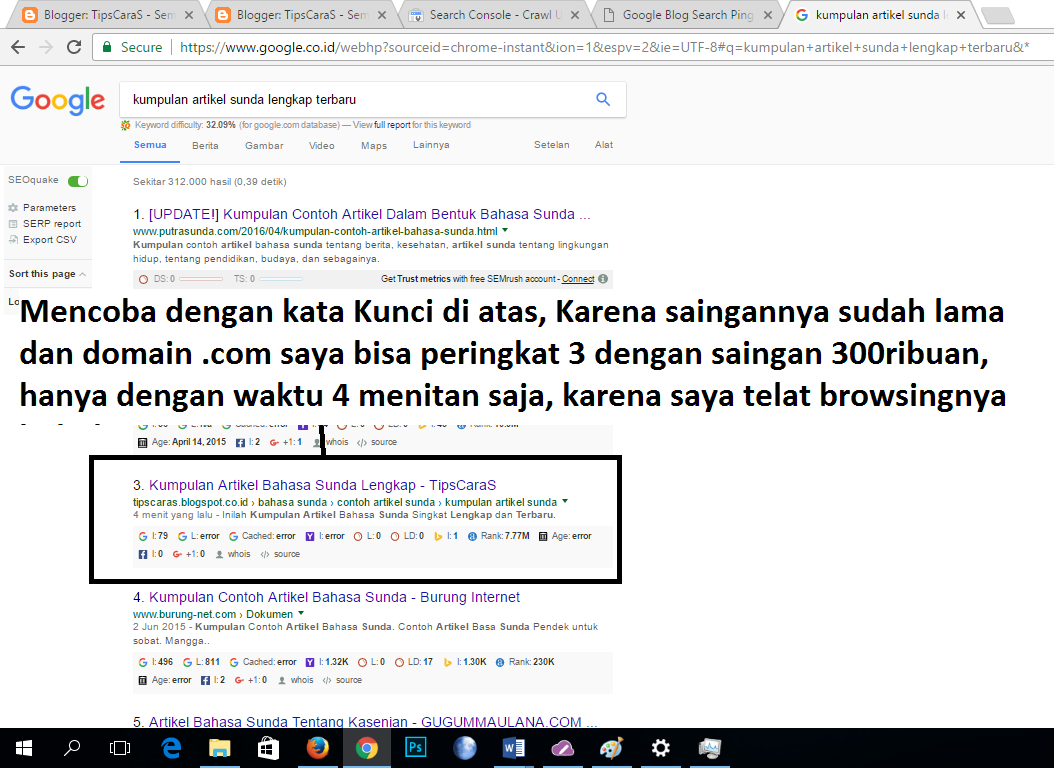Open the first result putrasunda article

pyautogui.click(x=369, y=215)
